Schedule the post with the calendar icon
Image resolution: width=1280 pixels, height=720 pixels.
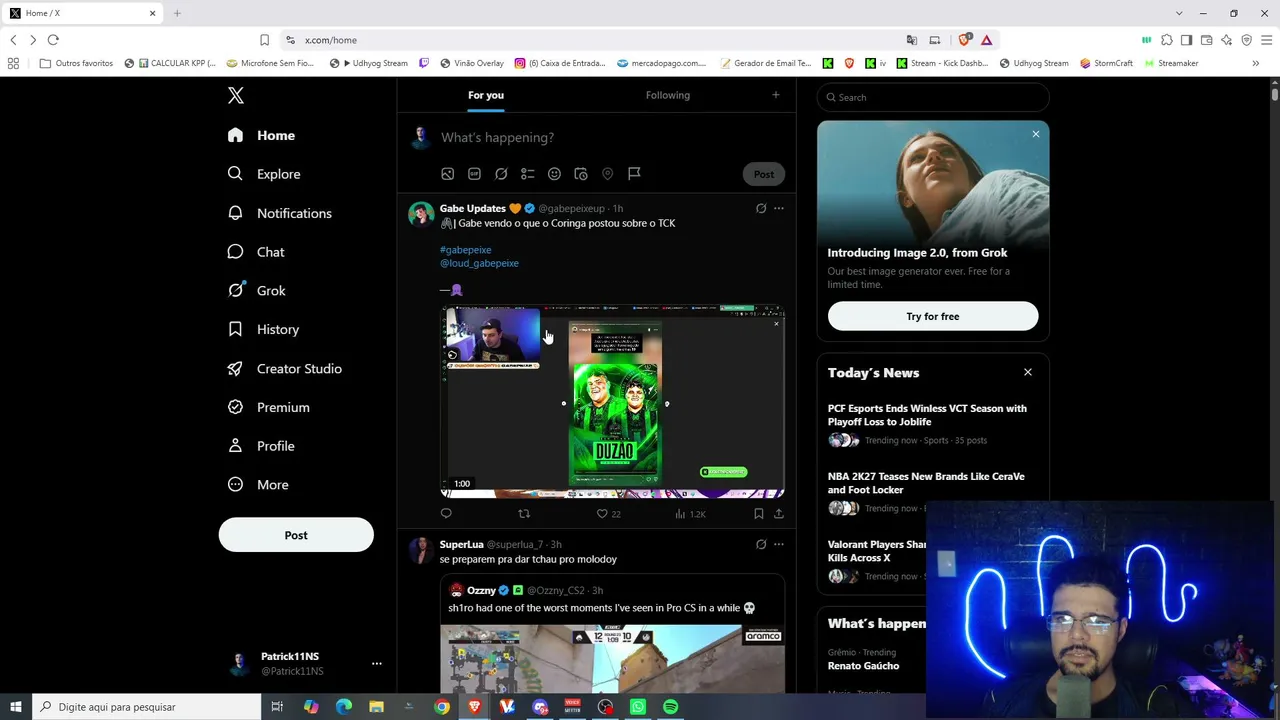581,174
